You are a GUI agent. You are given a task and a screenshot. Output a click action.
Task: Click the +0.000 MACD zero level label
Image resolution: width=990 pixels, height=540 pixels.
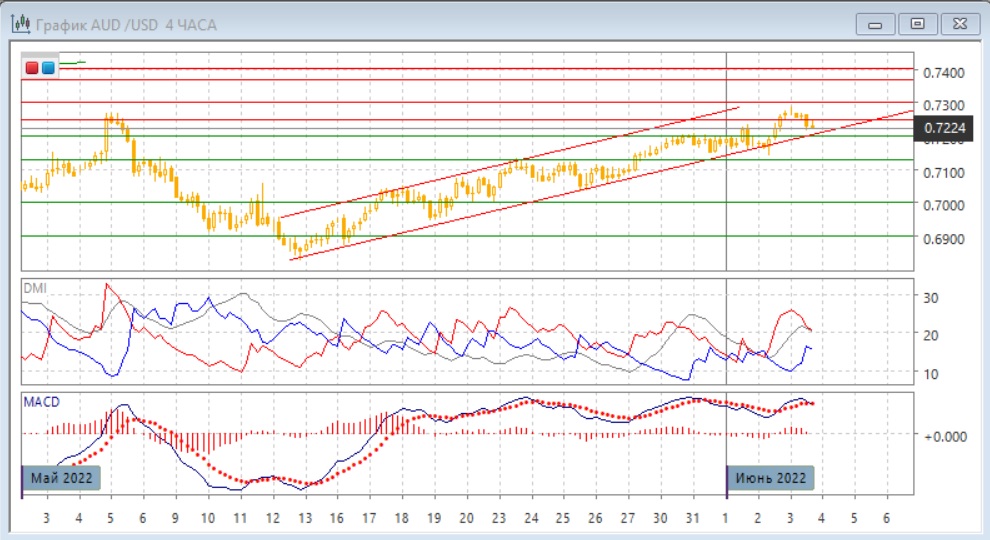coord(946,436)
